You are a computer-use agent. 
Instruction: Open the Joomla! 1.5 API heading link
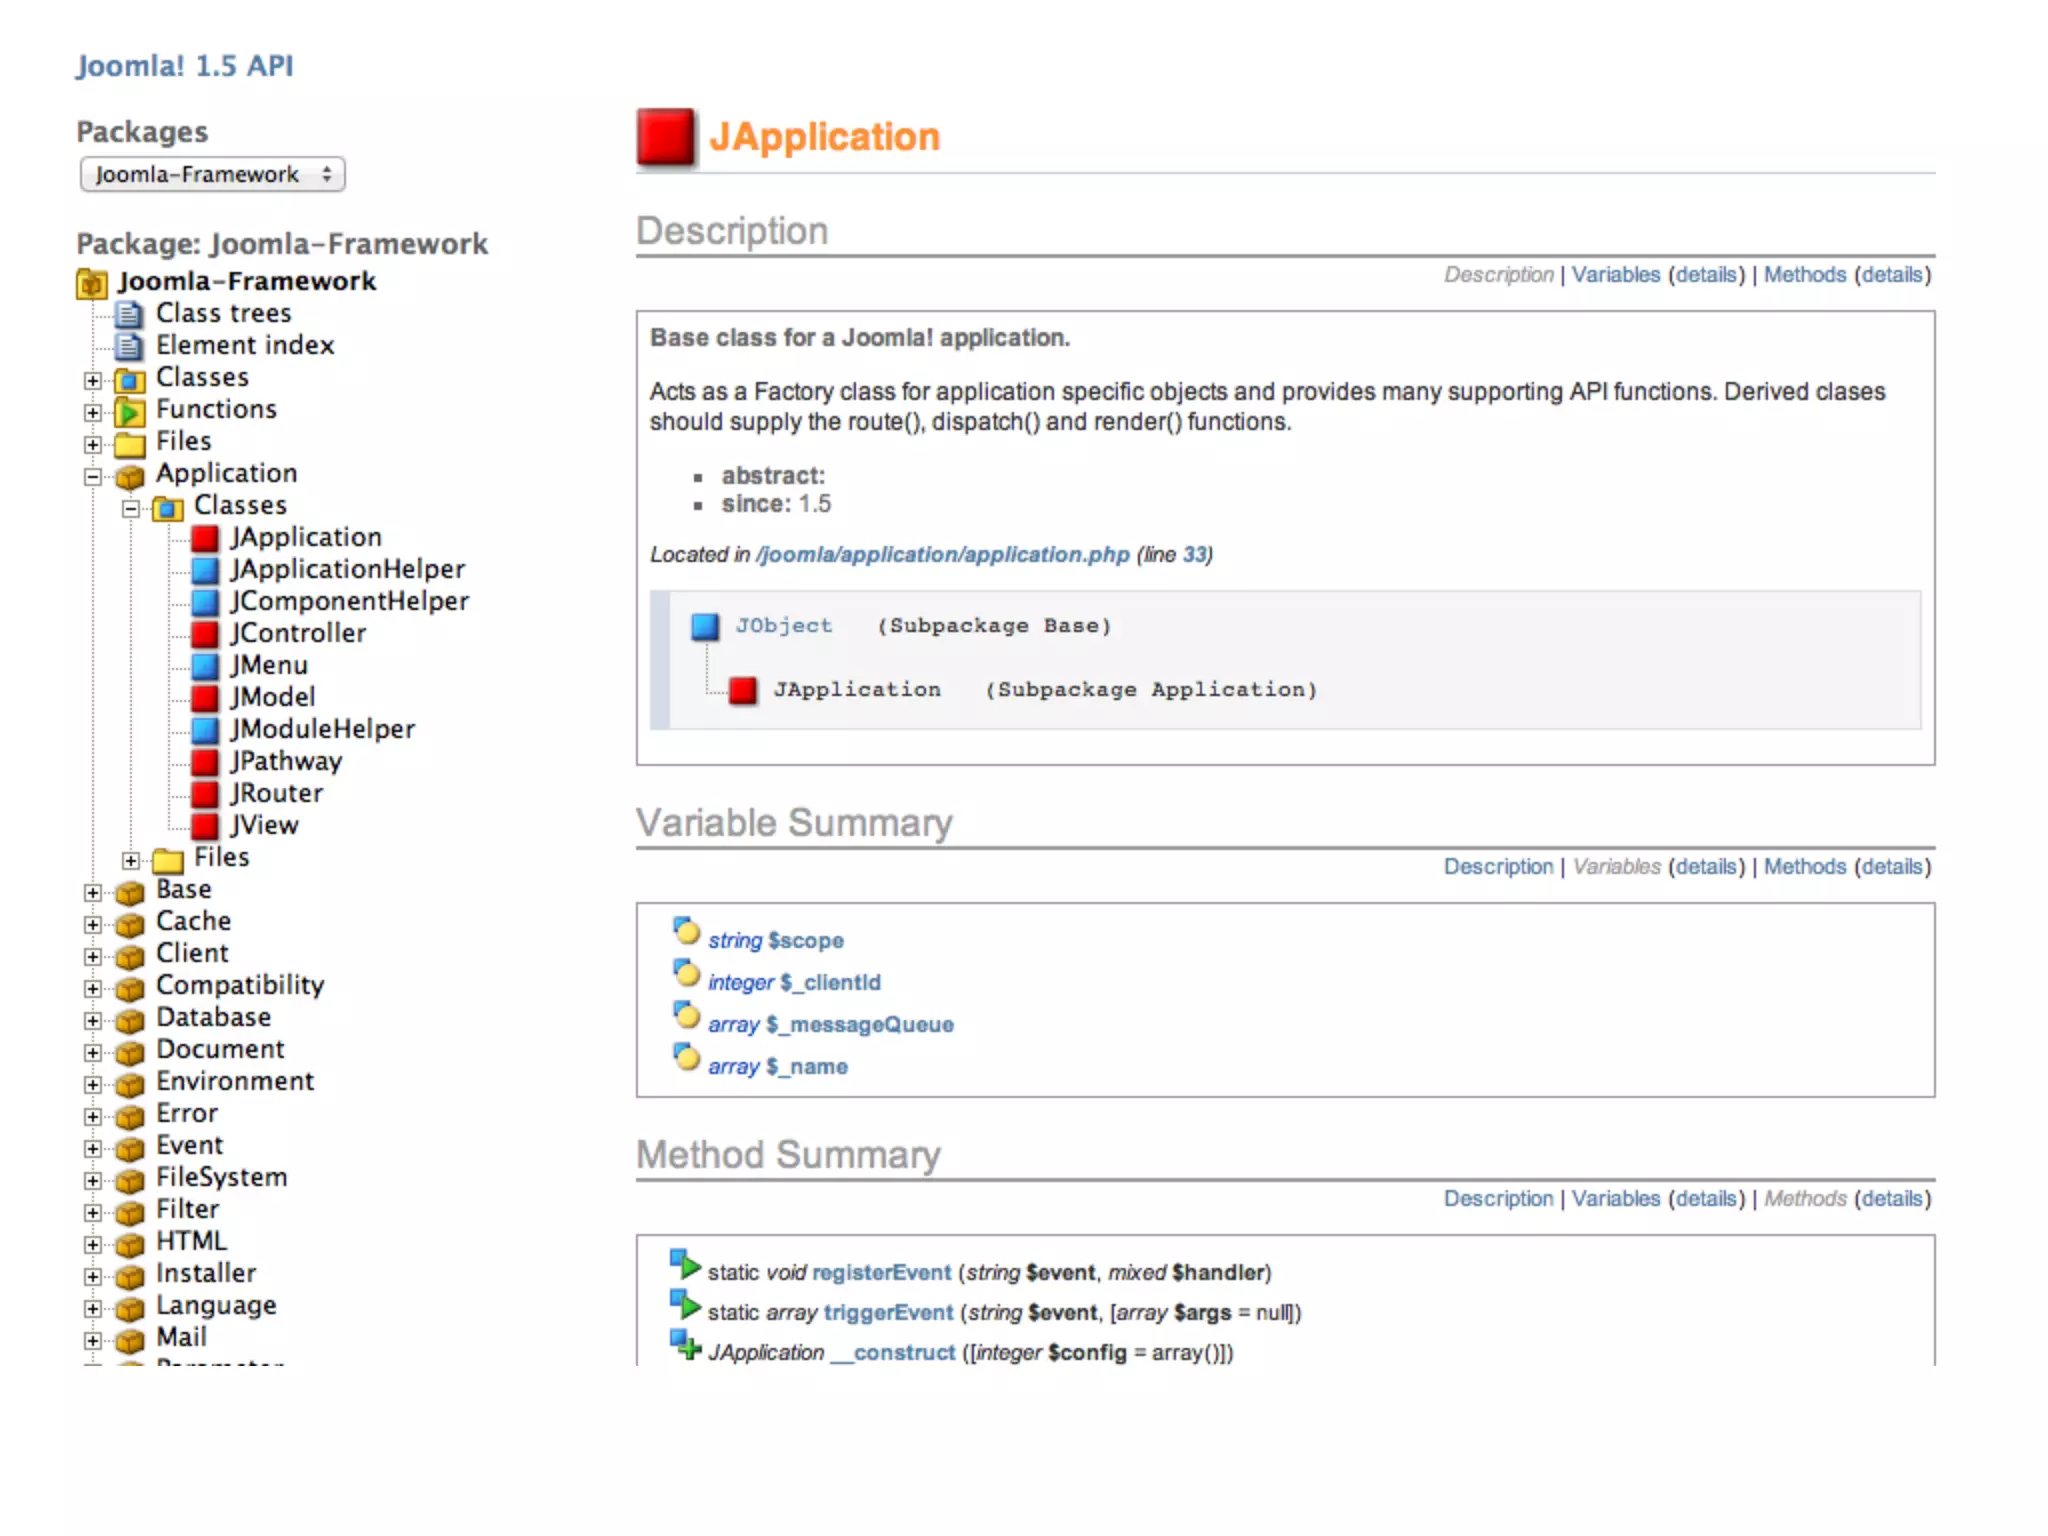pos(185,66)
